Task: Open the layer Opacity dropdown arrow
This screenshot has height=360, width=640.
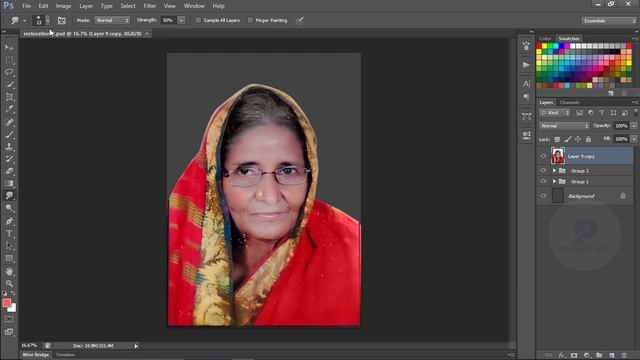Action: (x=634, y=126)
